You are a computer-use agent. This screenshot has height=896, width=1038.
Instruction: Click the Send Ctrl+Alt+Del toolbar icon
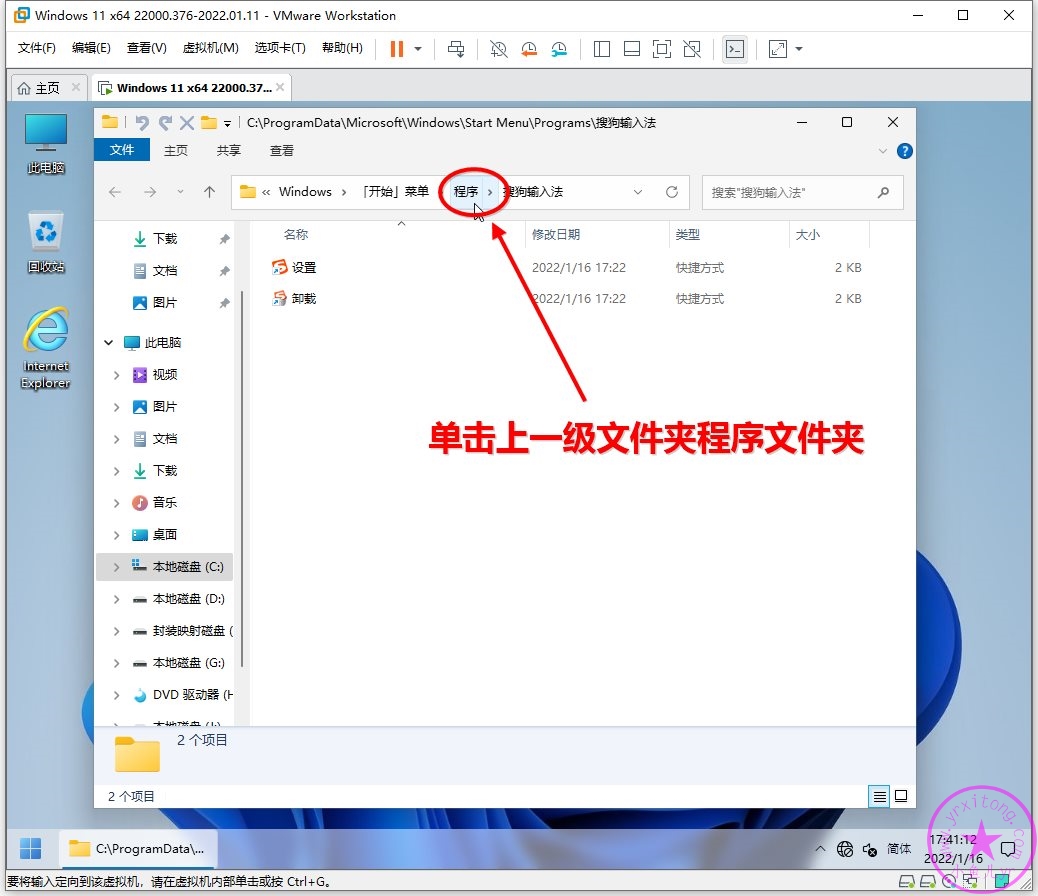pos(456,49)
